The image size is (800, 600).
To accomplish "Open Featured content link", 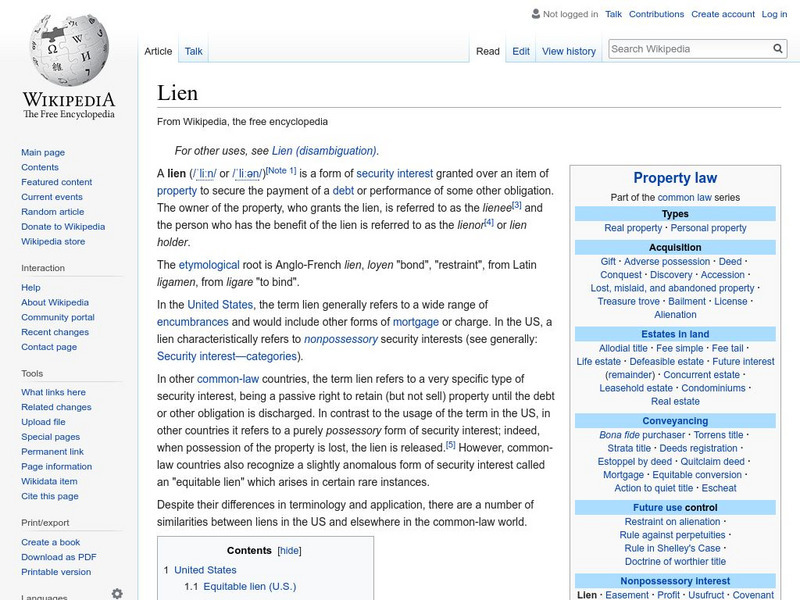I will click(57, 182).
